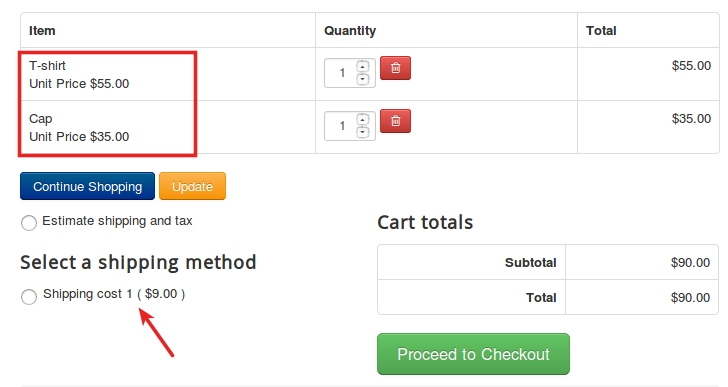The height and width of the screenshot is (387, 728).
Task: Click the Continue Shopping button
Action: pyautogui.click(x=87, y=186)
